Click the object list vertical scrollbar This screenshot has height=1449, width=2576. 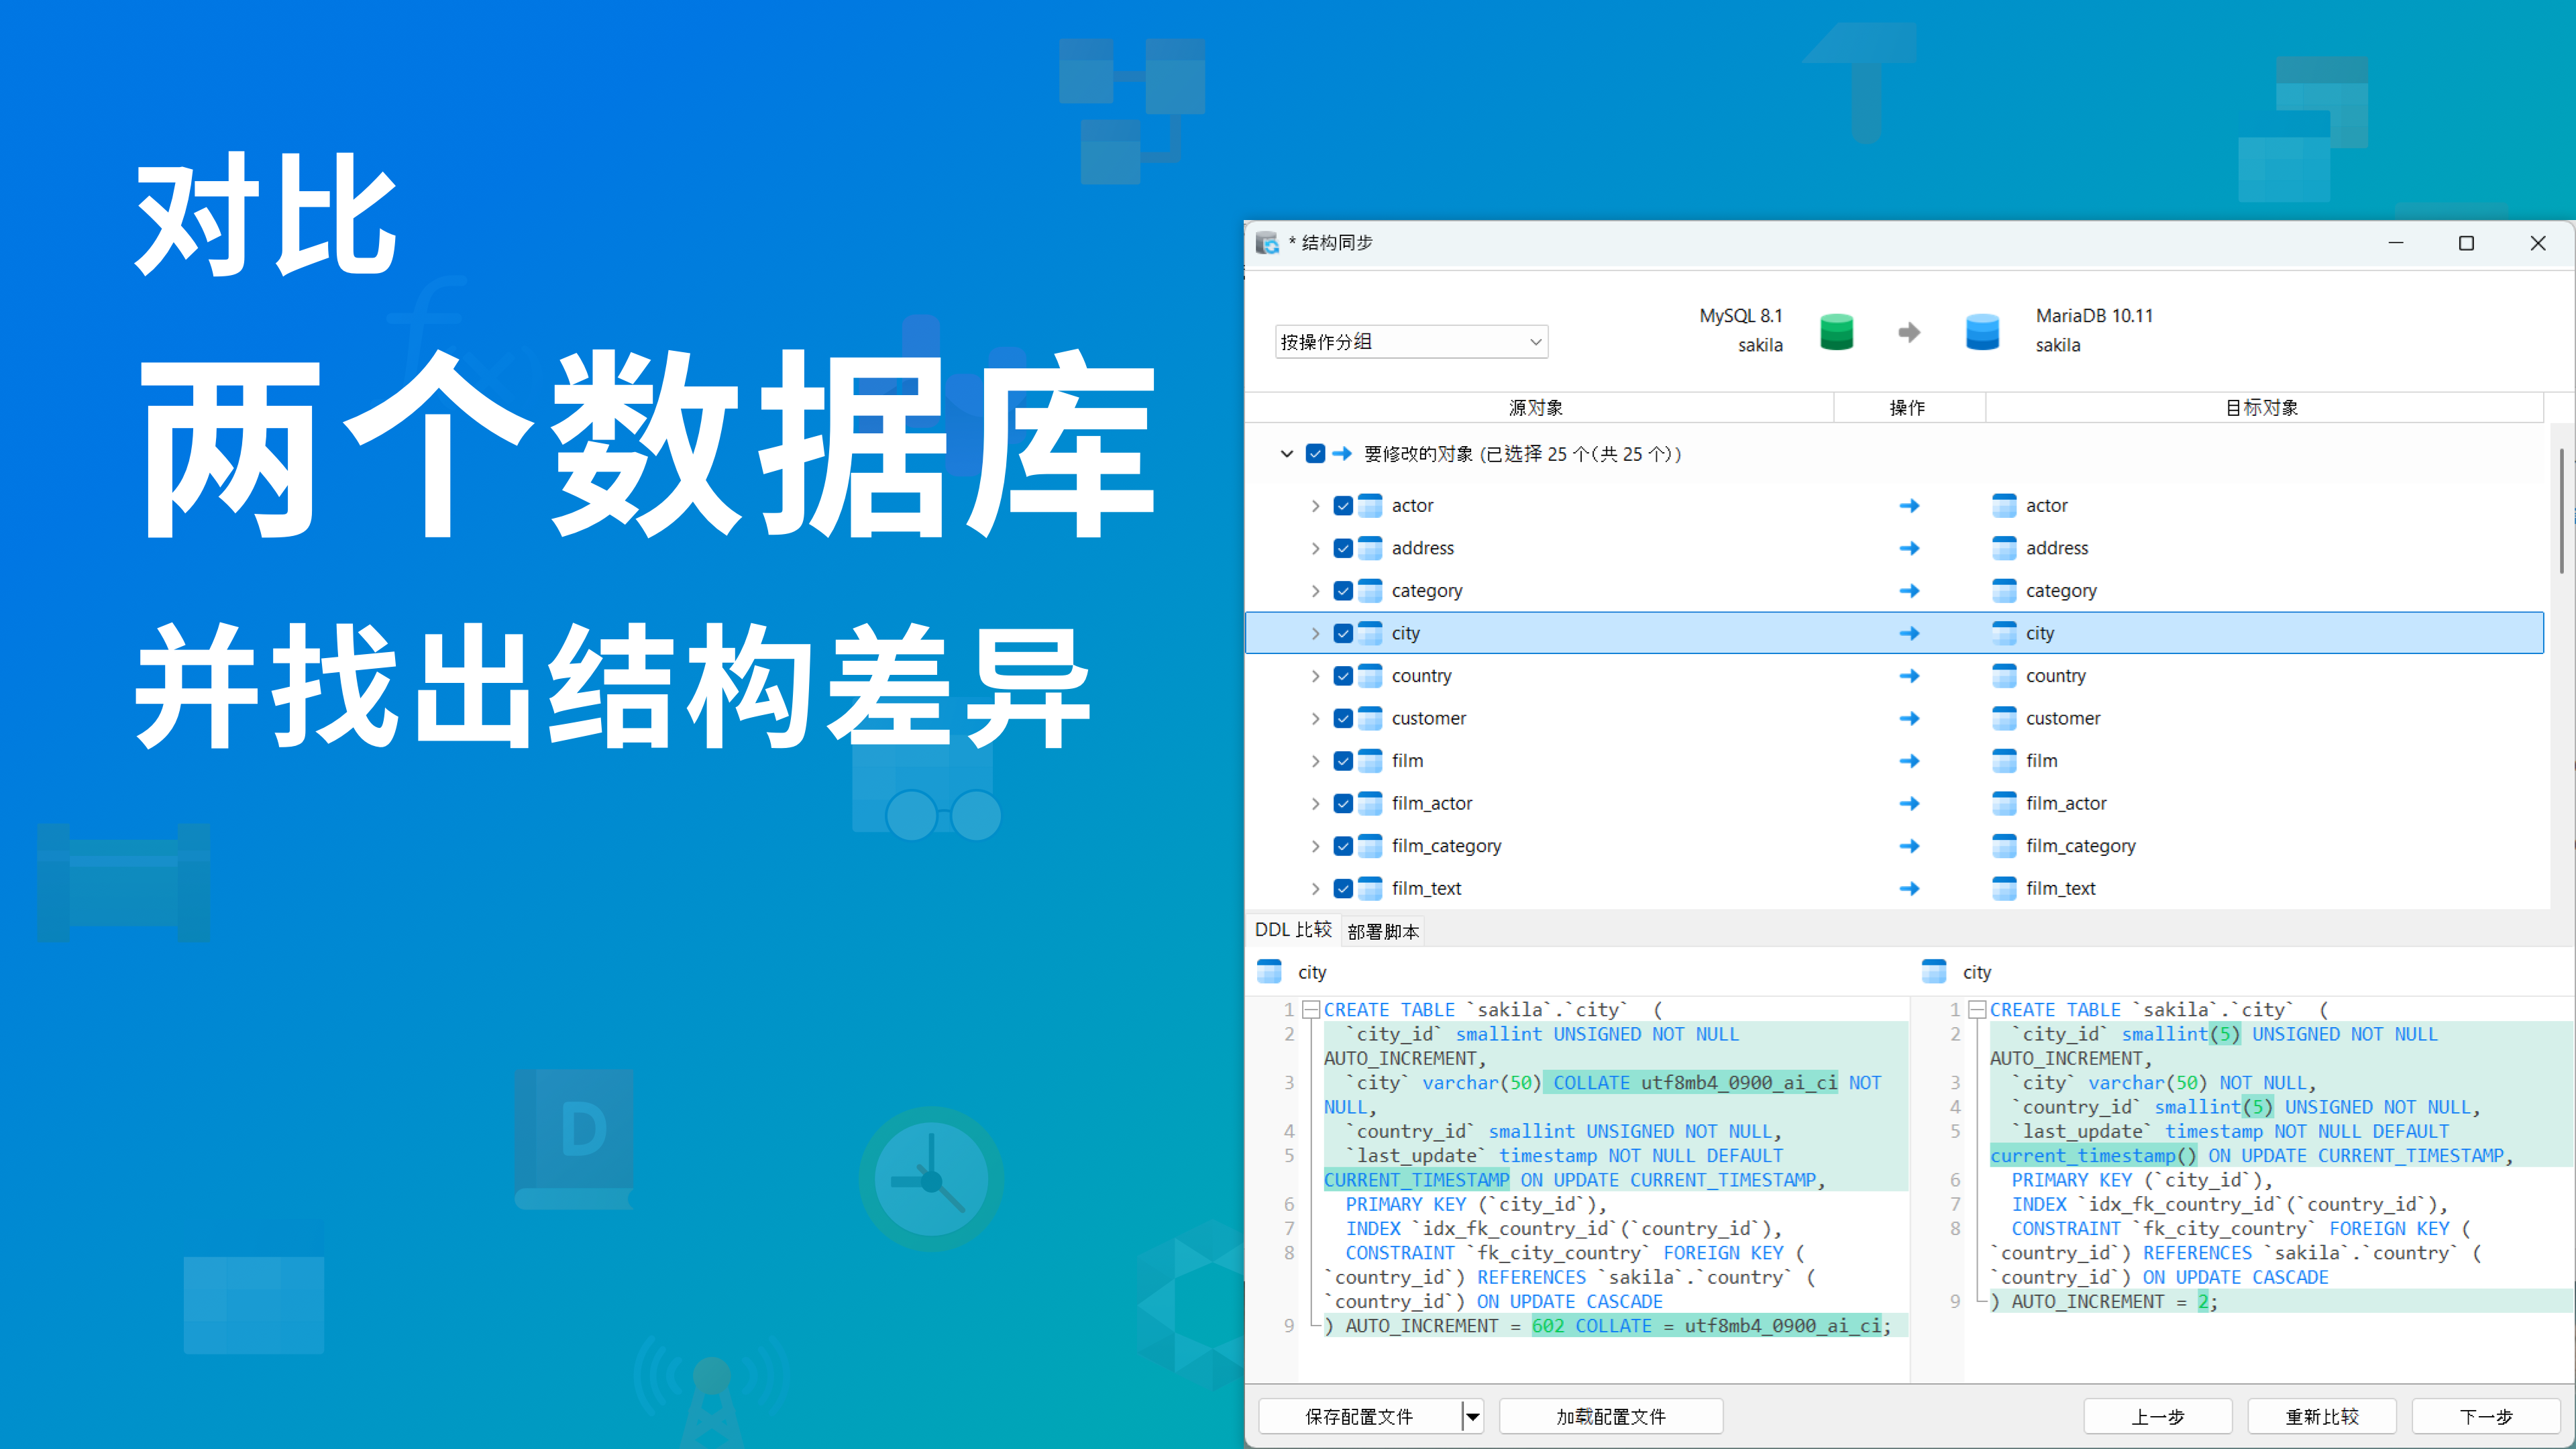[x=2562, y=512]
